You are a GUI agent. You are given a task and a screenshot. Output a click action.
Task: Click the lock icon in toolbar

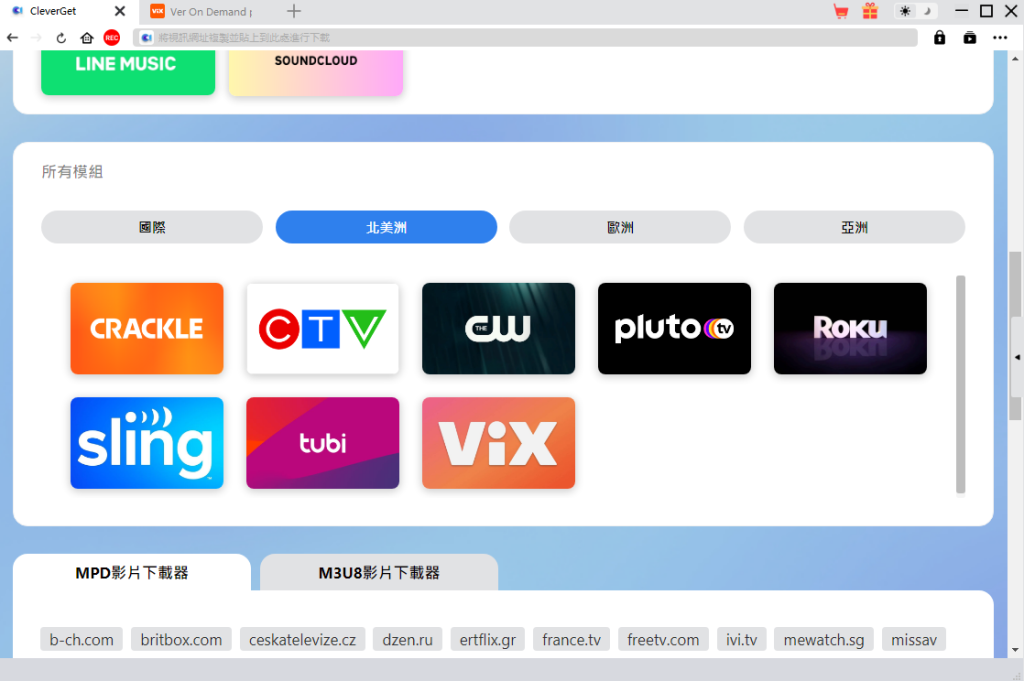pyautogui.click(x=939, y=38)
